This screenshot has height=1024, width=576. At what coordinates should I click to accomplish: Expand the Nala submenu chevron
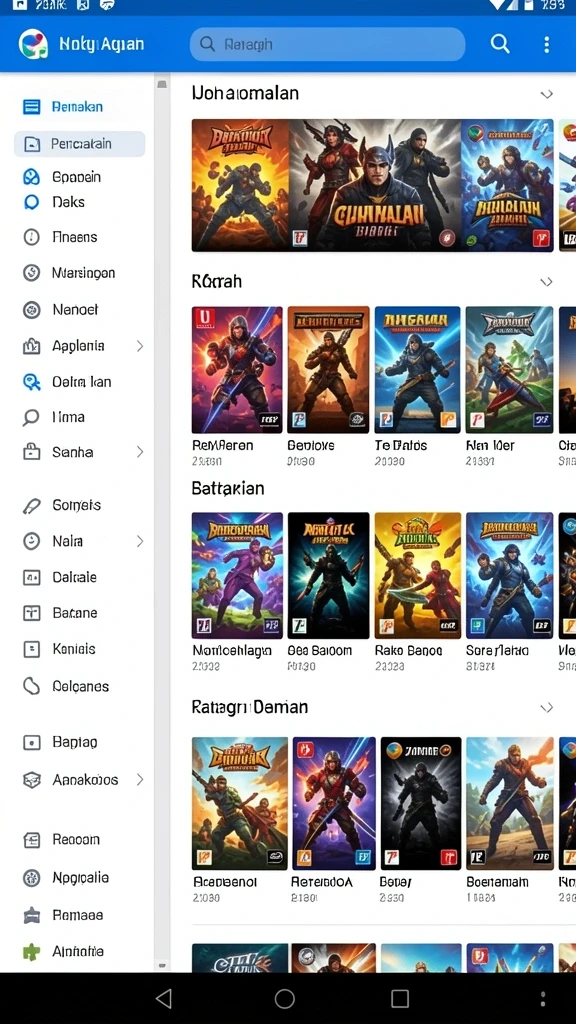pos(140,541)
